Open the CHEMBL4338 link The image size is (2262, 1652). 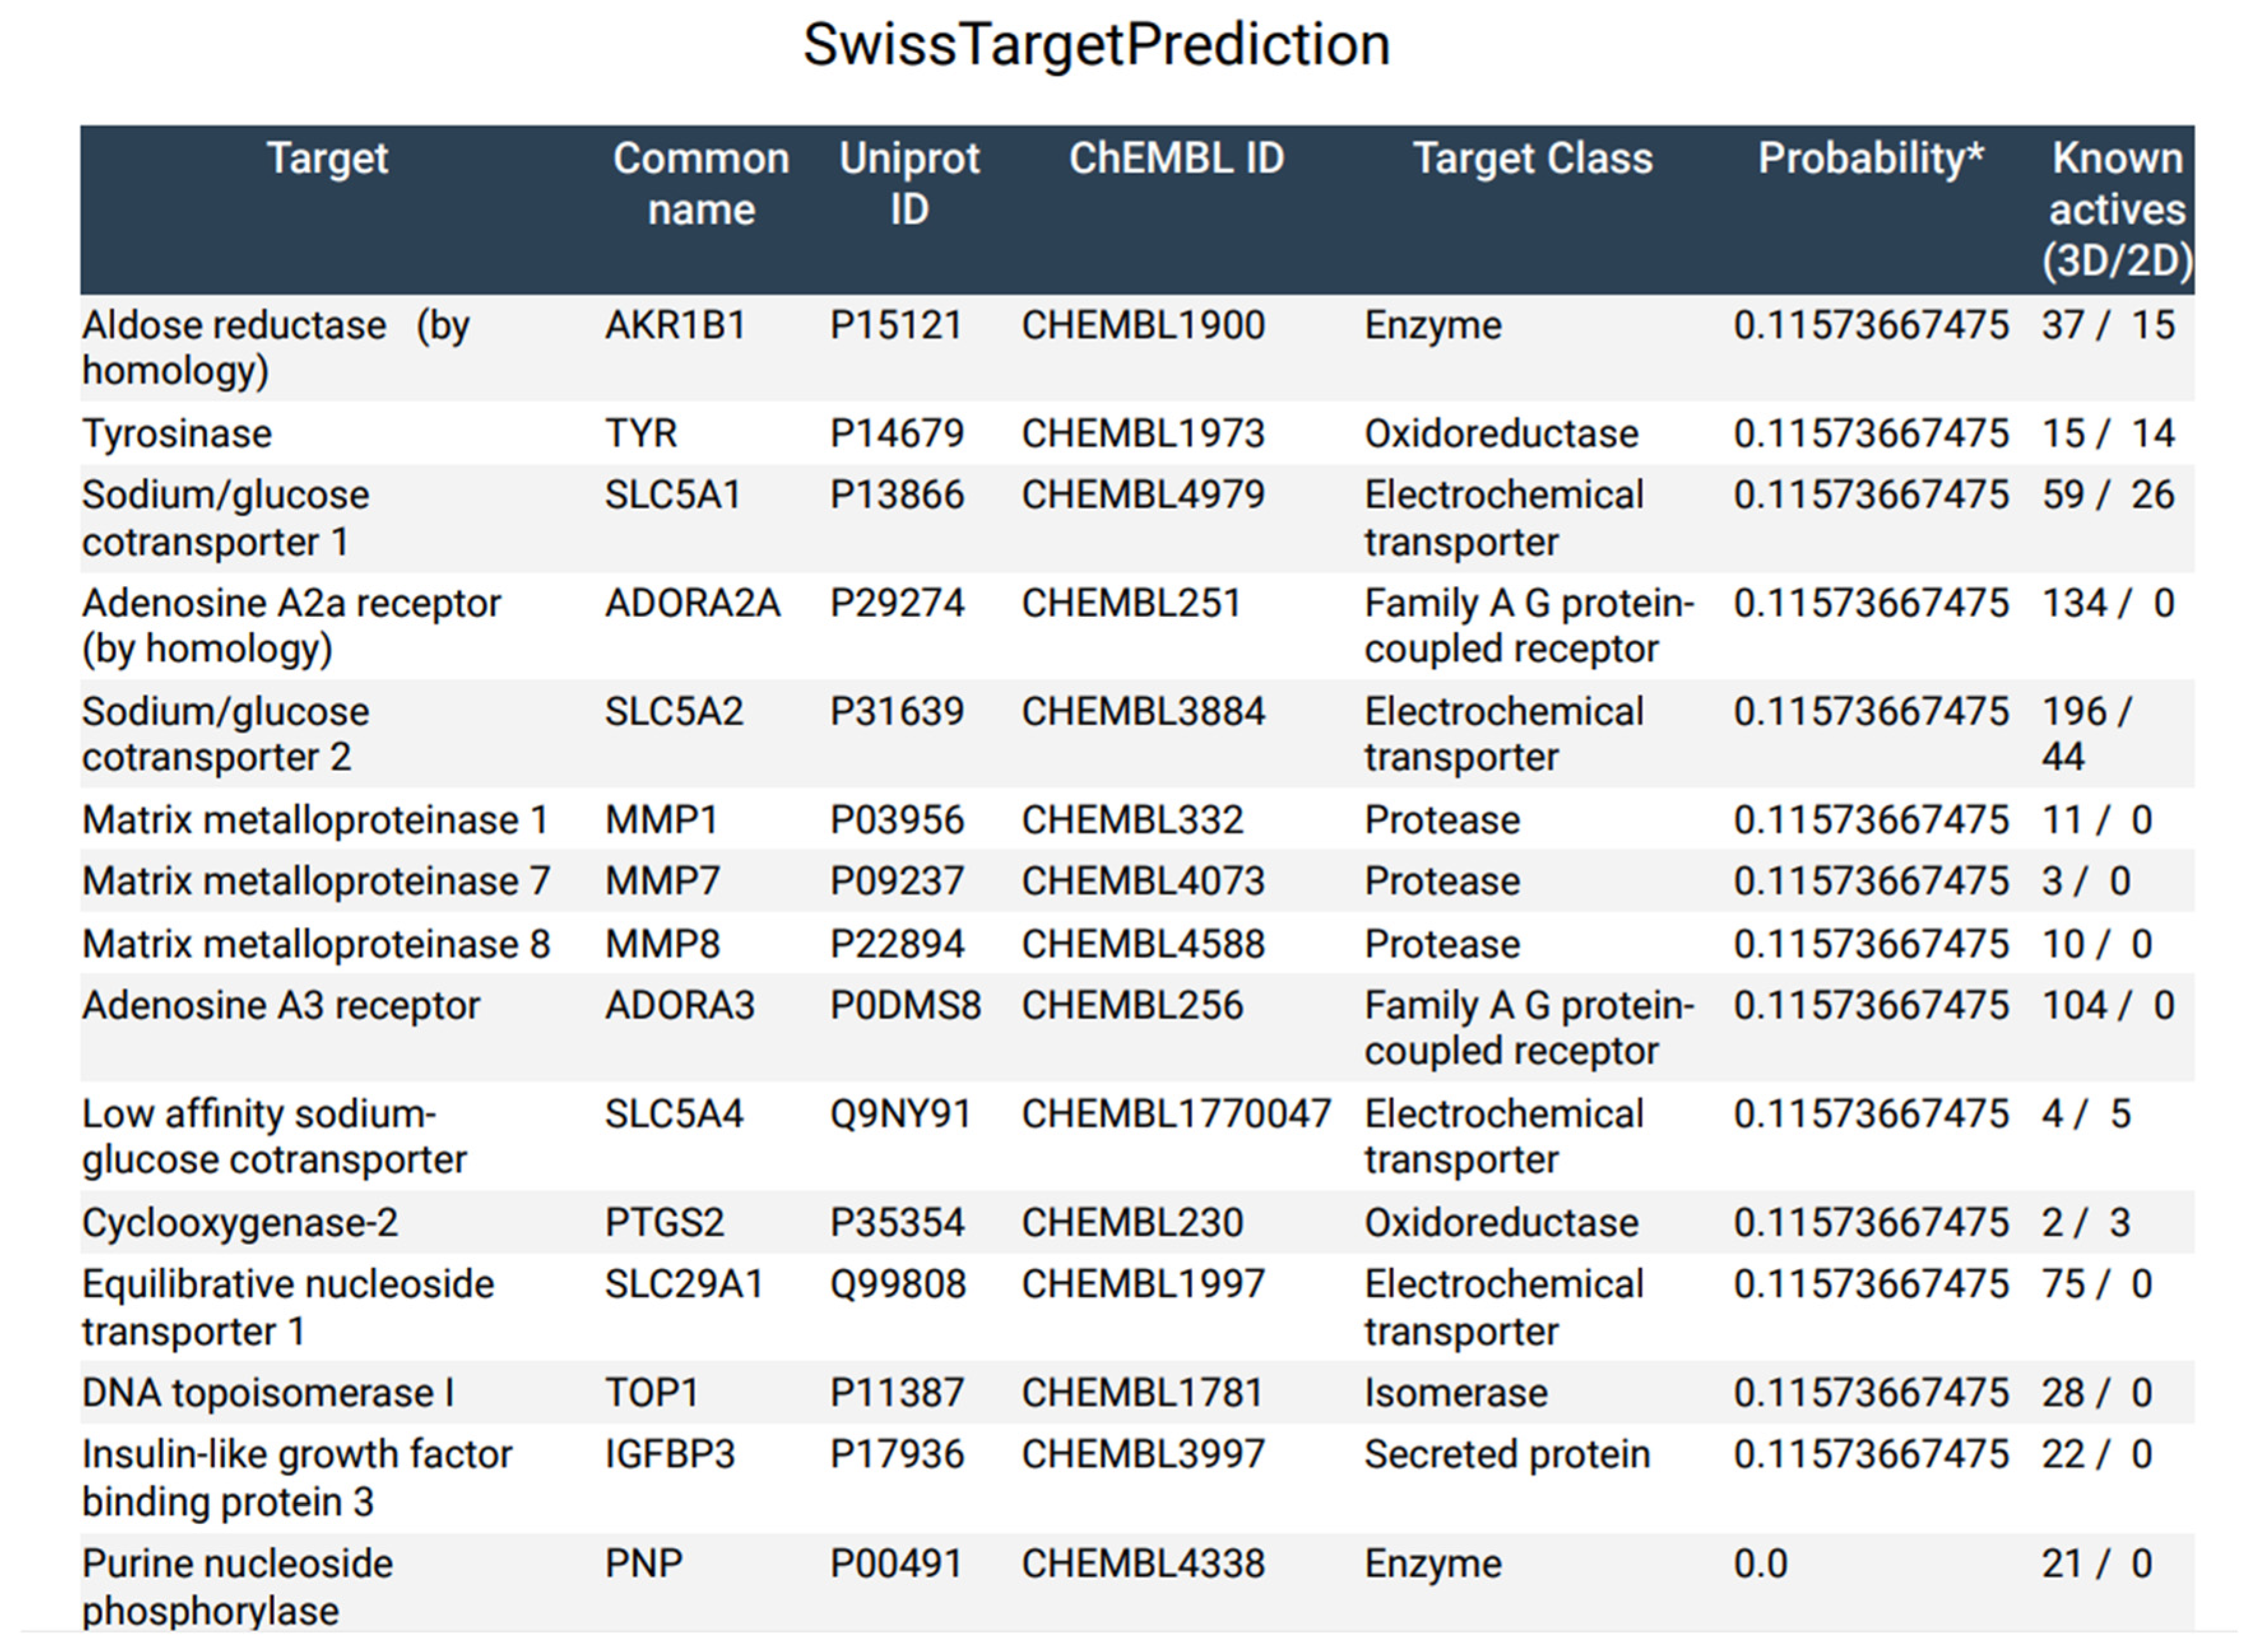pyautogui.click(x=1143, y=1563)
